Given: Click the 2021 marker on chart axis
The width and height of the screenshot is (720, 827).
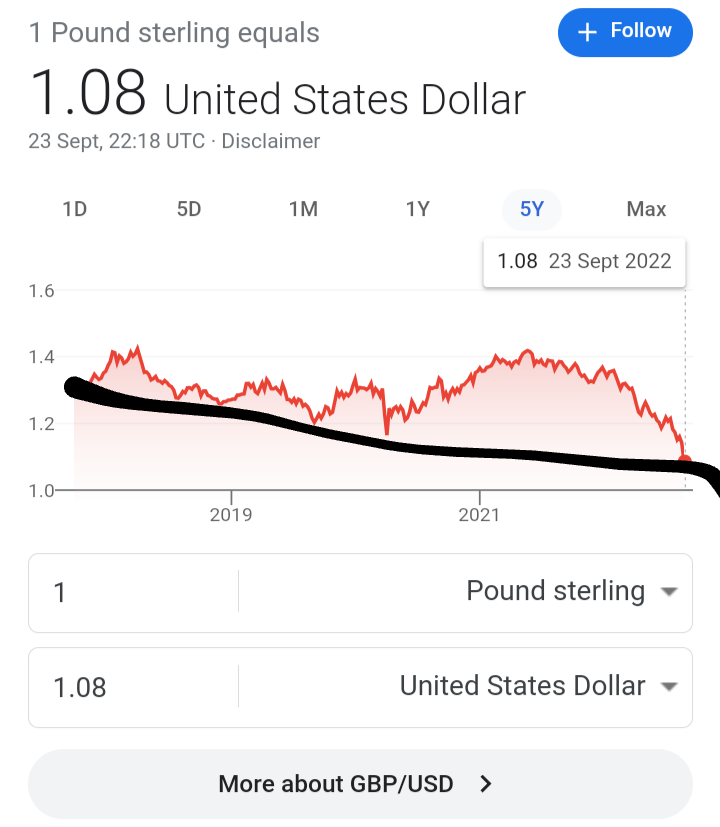Looking at the screenshot, I should tap(479, 515).
